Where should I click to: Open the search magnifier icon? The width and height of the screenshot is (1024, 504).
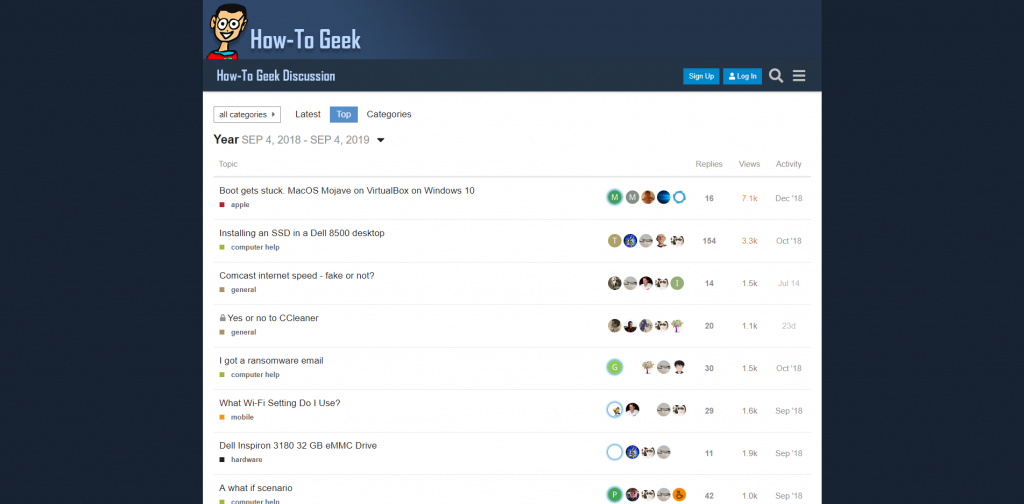click(x=776, y=76)
